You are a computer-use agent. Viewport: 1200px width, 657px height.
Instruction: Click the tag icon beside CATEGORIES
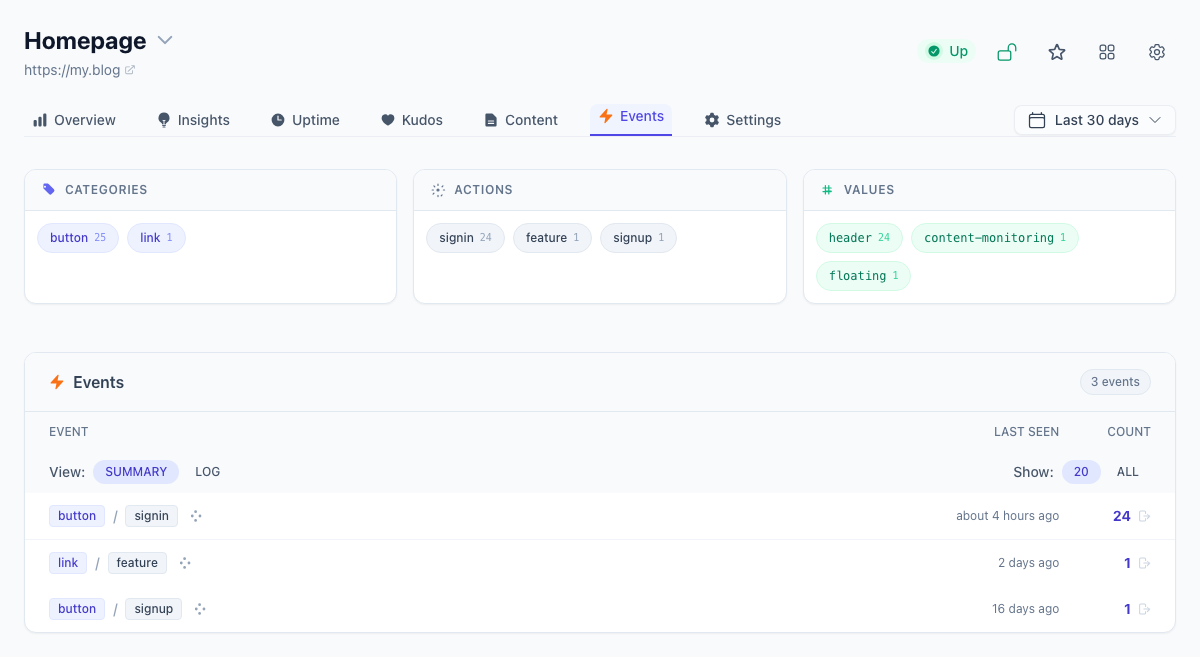tap(49, 189)
